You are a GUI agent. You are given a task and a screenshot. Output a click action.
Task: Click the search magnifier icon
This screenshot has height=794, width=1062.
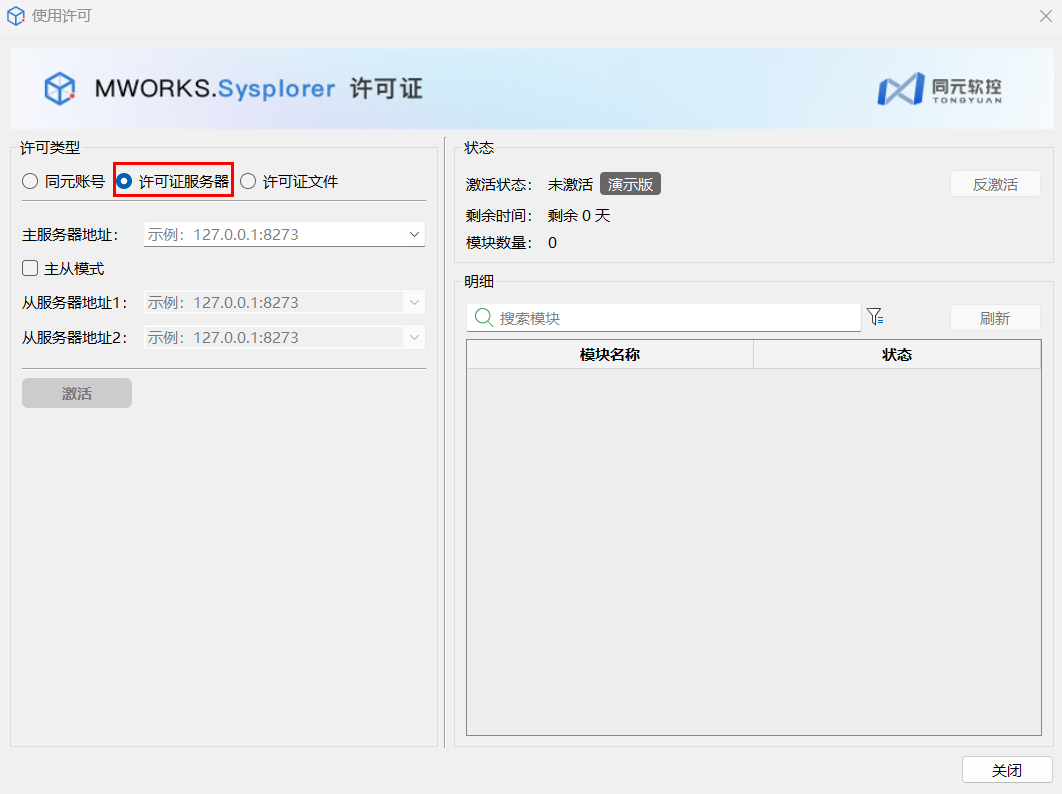483,317
